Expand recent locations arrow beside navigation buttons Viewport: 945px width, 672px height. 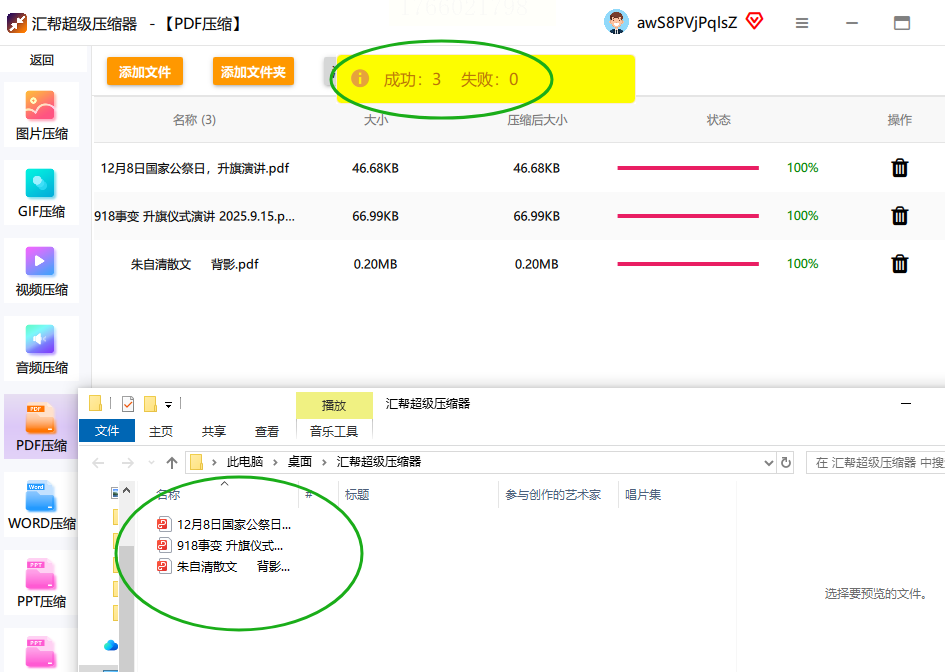pyautogui.click(x=151, y=462)
